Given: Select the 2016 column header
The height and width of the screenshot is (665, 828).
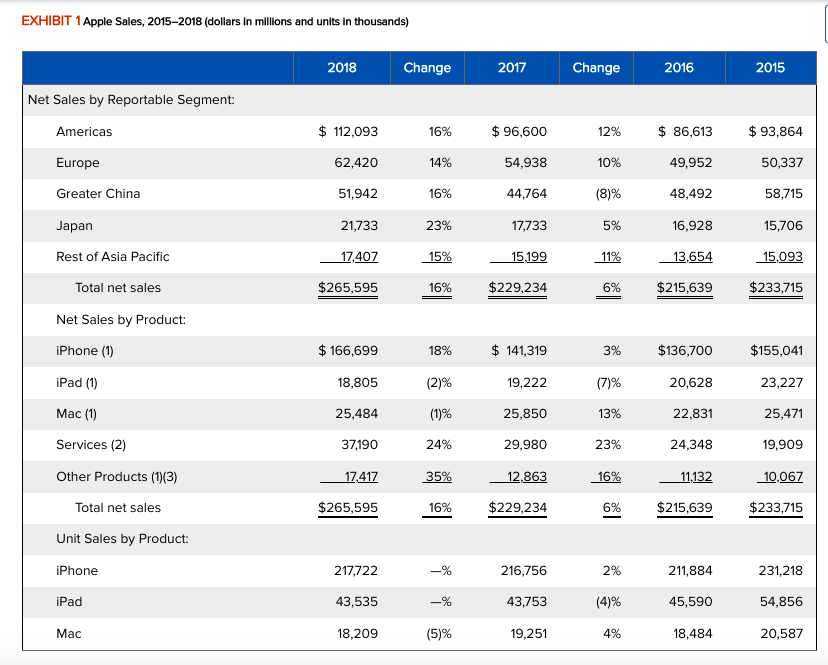Looking at the screenshot, I should [x=679, y=68].
